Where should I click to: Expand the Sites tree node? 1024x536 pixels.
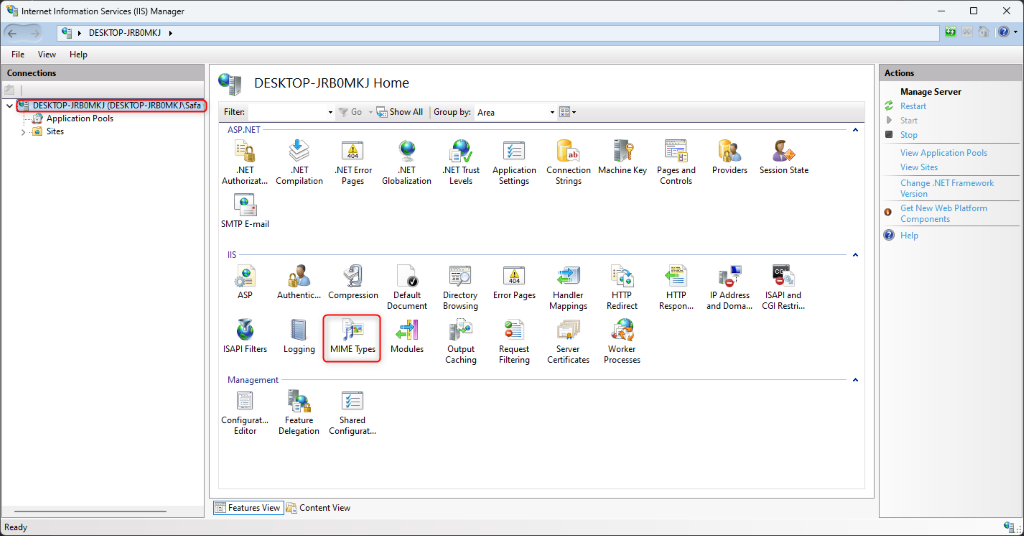[23, 132]
